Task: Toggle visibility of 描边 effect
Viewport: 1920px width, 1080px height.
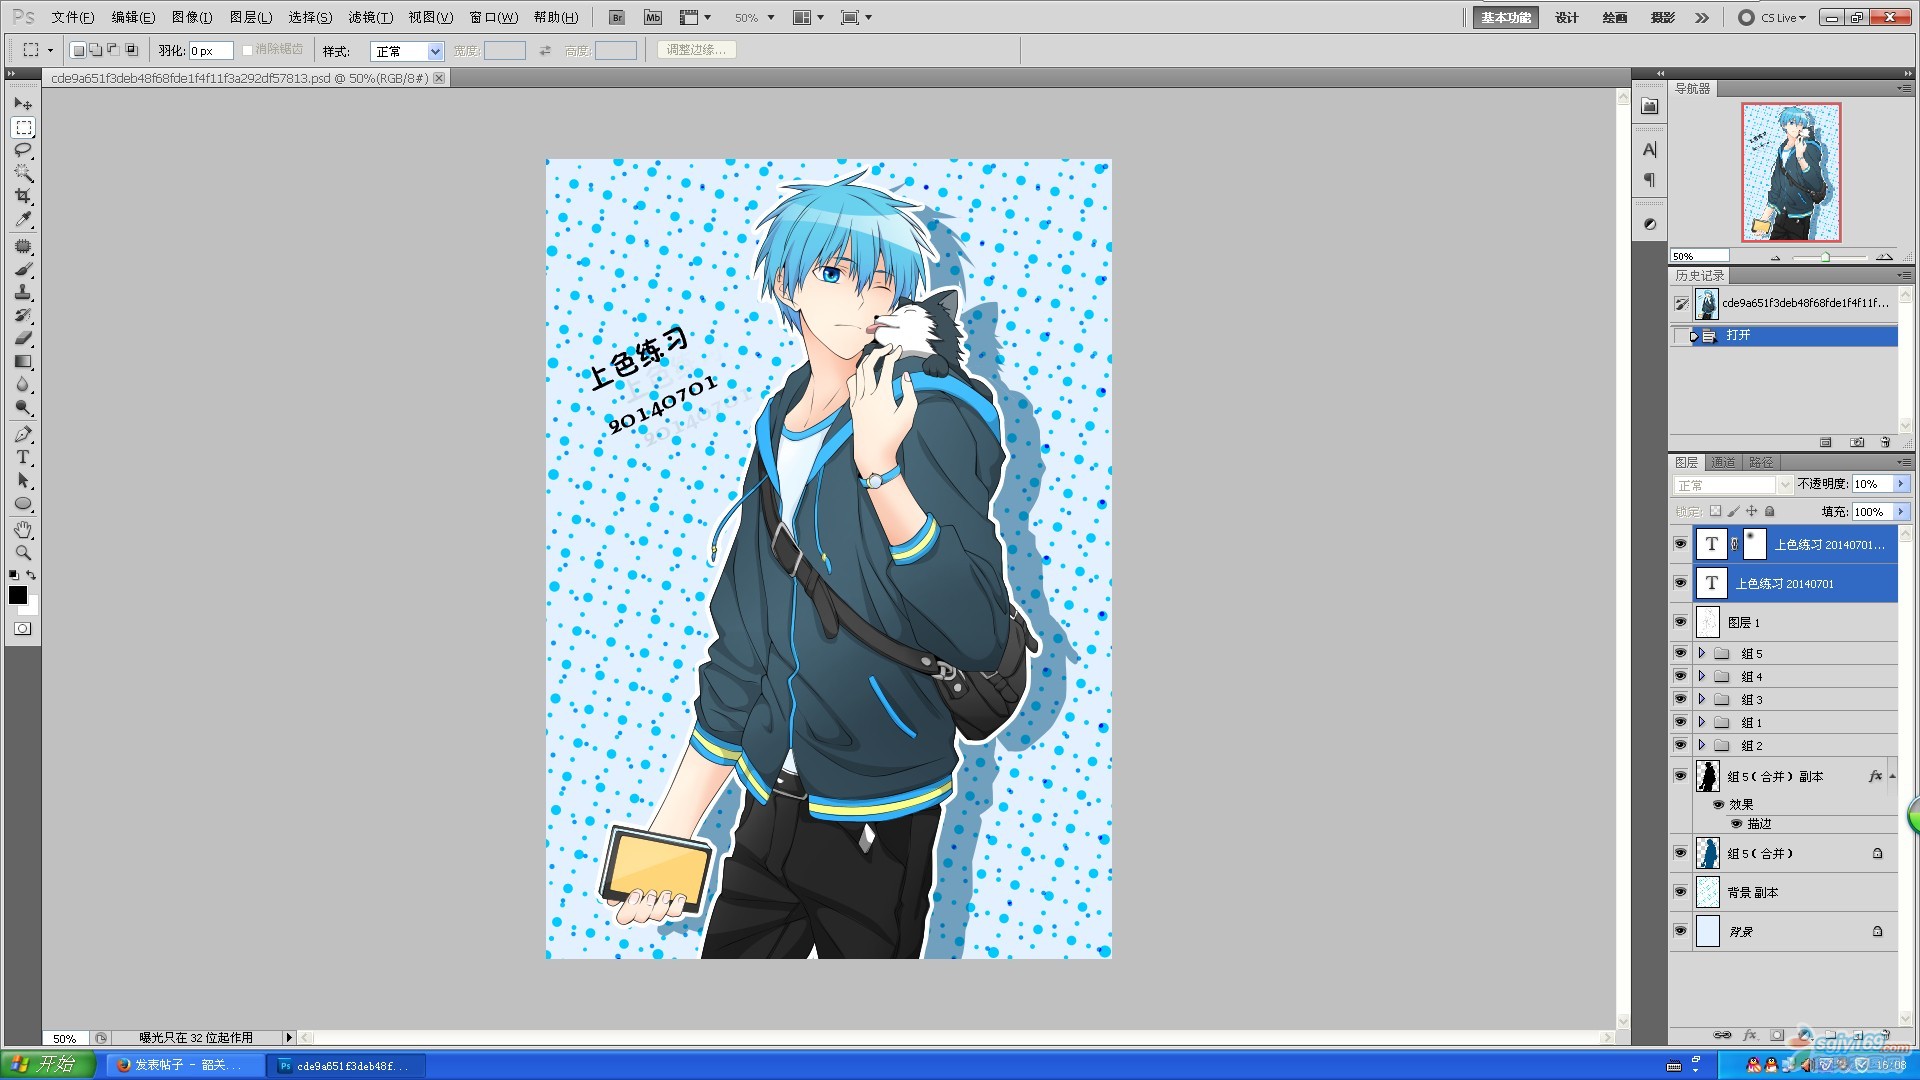Action: coord(1737,824)
